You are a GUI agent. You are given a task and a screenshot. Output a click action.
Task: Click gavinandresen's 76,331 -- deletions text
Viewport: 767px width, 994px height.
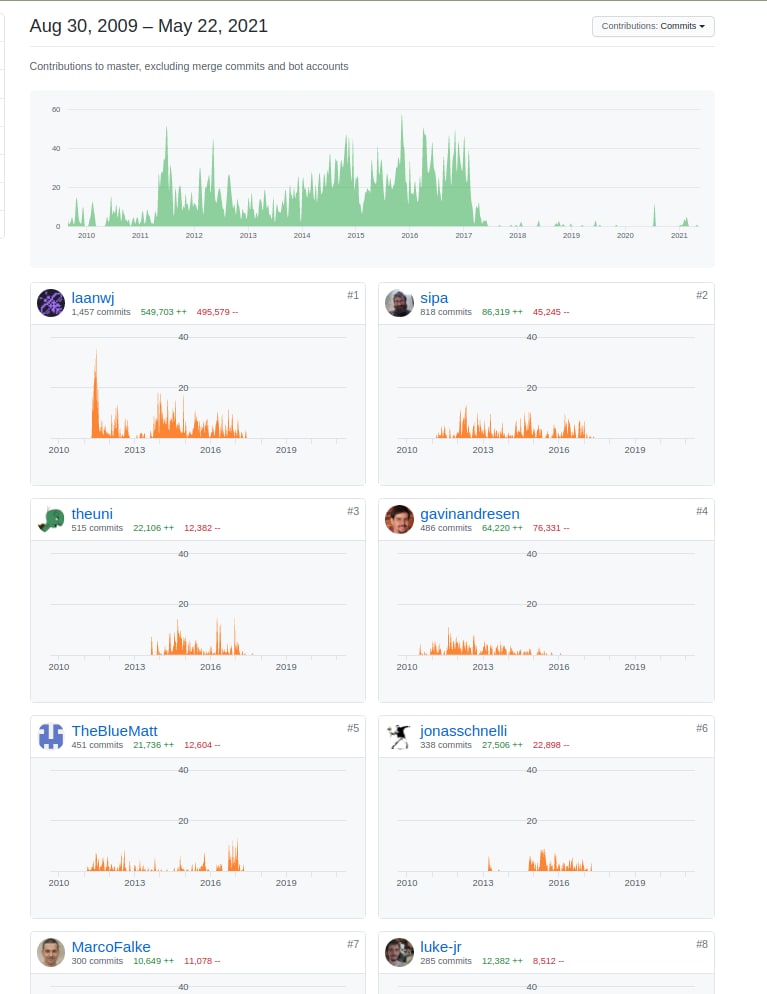click(551, 528)
